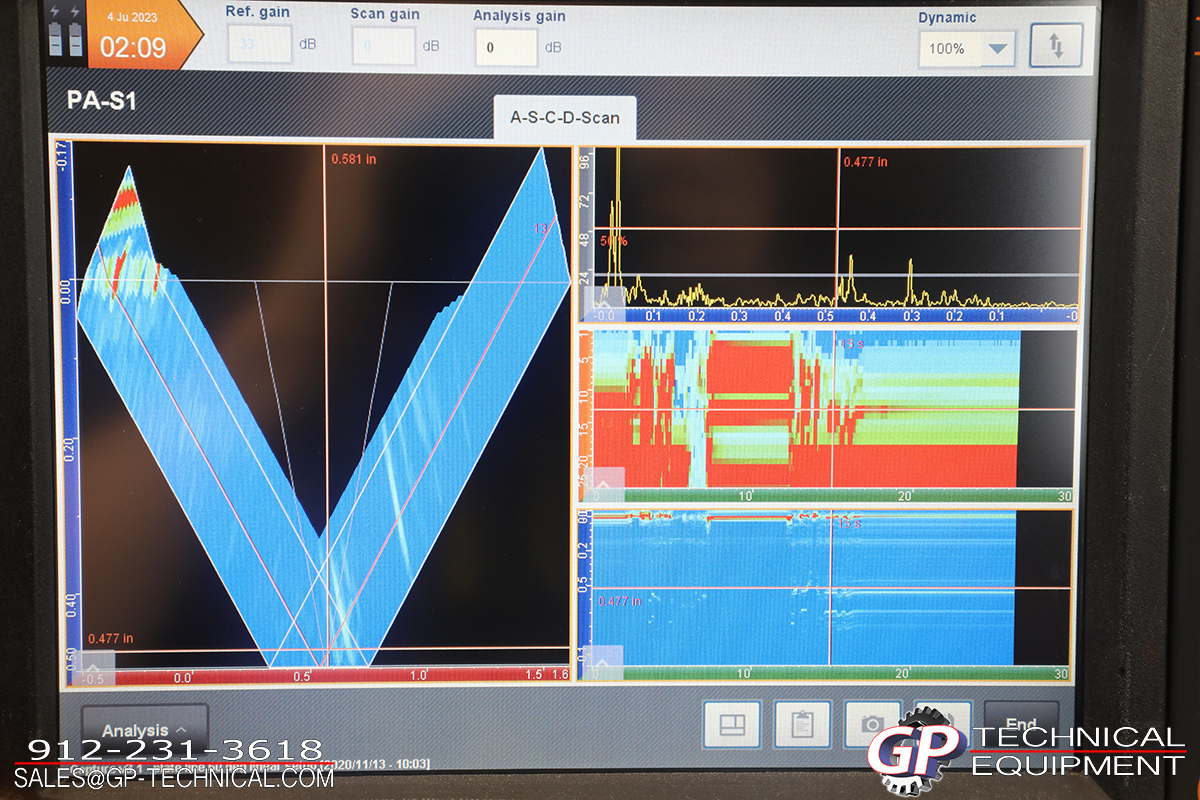Expand the Analysis menu
The image size is (1200, 800).
(145, 730)
